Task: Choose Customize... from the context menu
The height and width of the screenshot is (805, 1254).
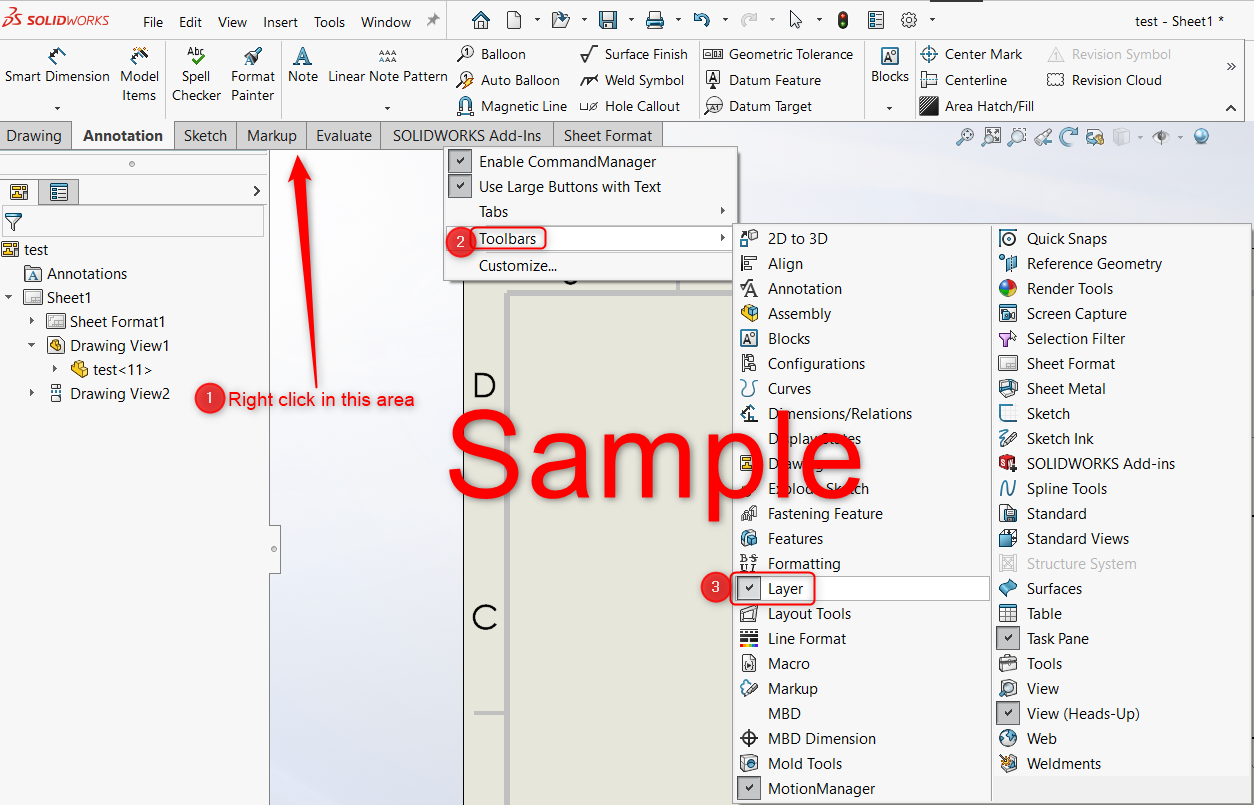Action: (x=518, y=265)
